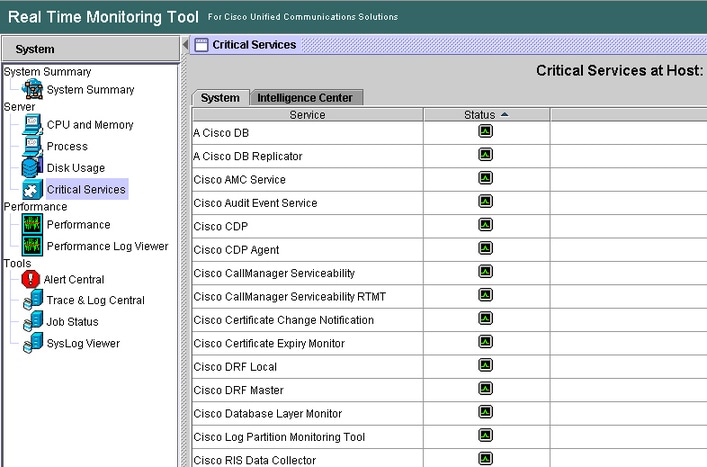Viewport: 707px width, 467px height.
Task: Select the Disk Usage database icon
Action: pos(32,168)
